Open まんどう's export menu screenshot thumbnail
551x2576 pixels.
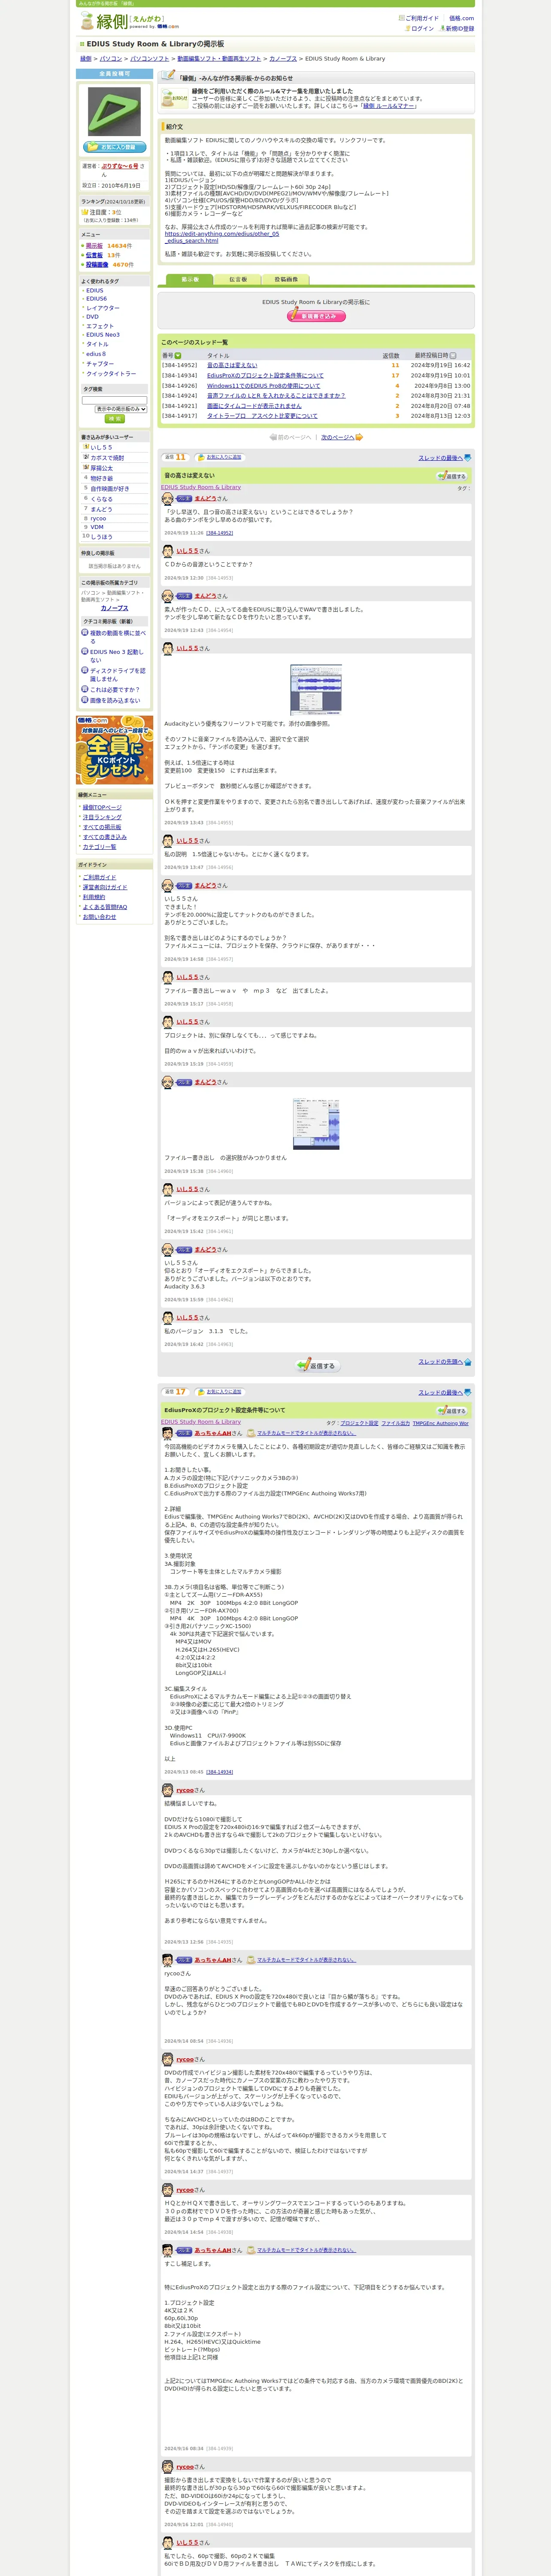click(x=316, y=1123)
